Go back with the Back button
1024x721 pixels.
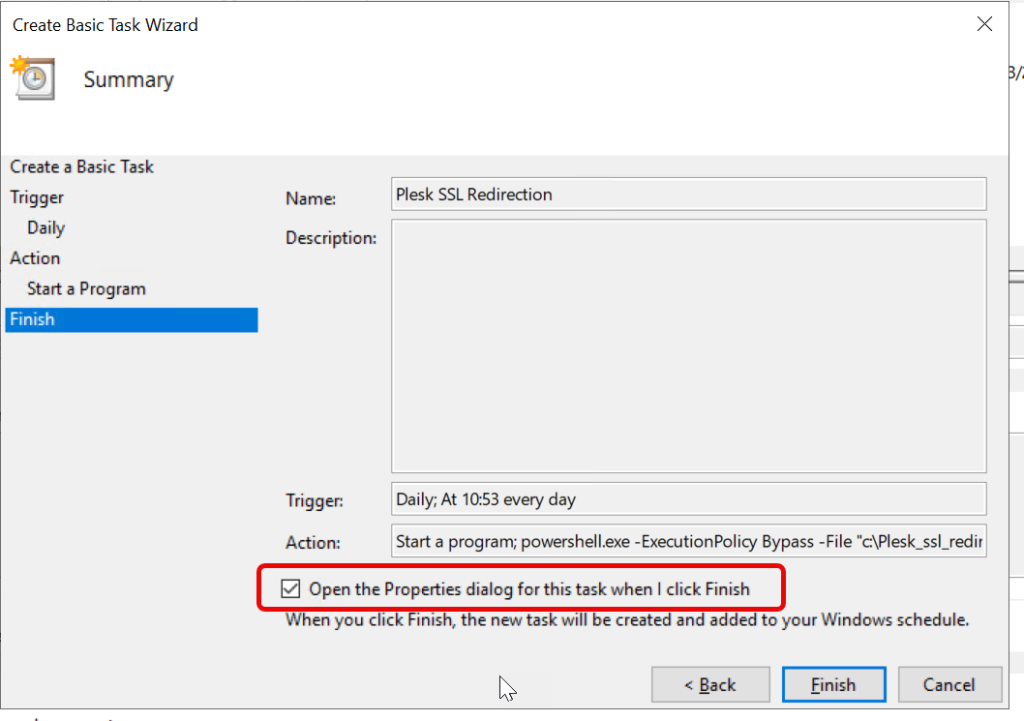point(710,684)
